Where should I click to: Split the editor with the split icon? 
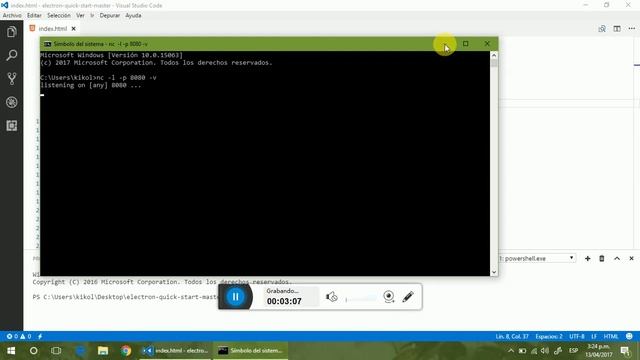[617, 29]
